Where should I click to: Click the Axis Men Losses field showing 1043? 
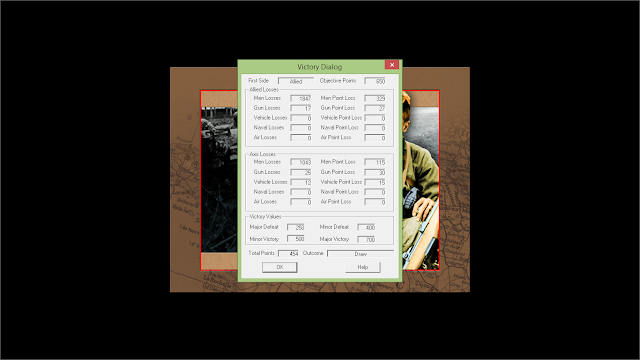click(x=301, y=162)
